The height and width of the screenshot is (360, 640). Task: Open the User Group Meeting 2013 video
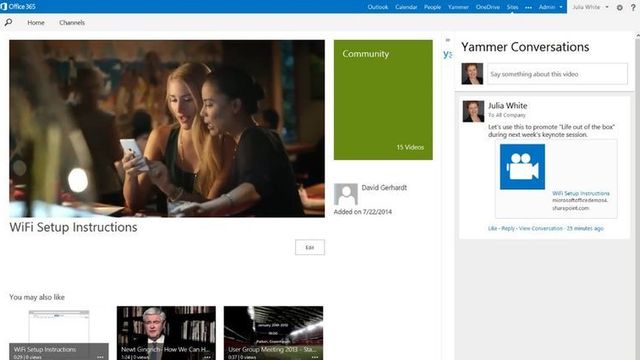[x=273, y=333]
